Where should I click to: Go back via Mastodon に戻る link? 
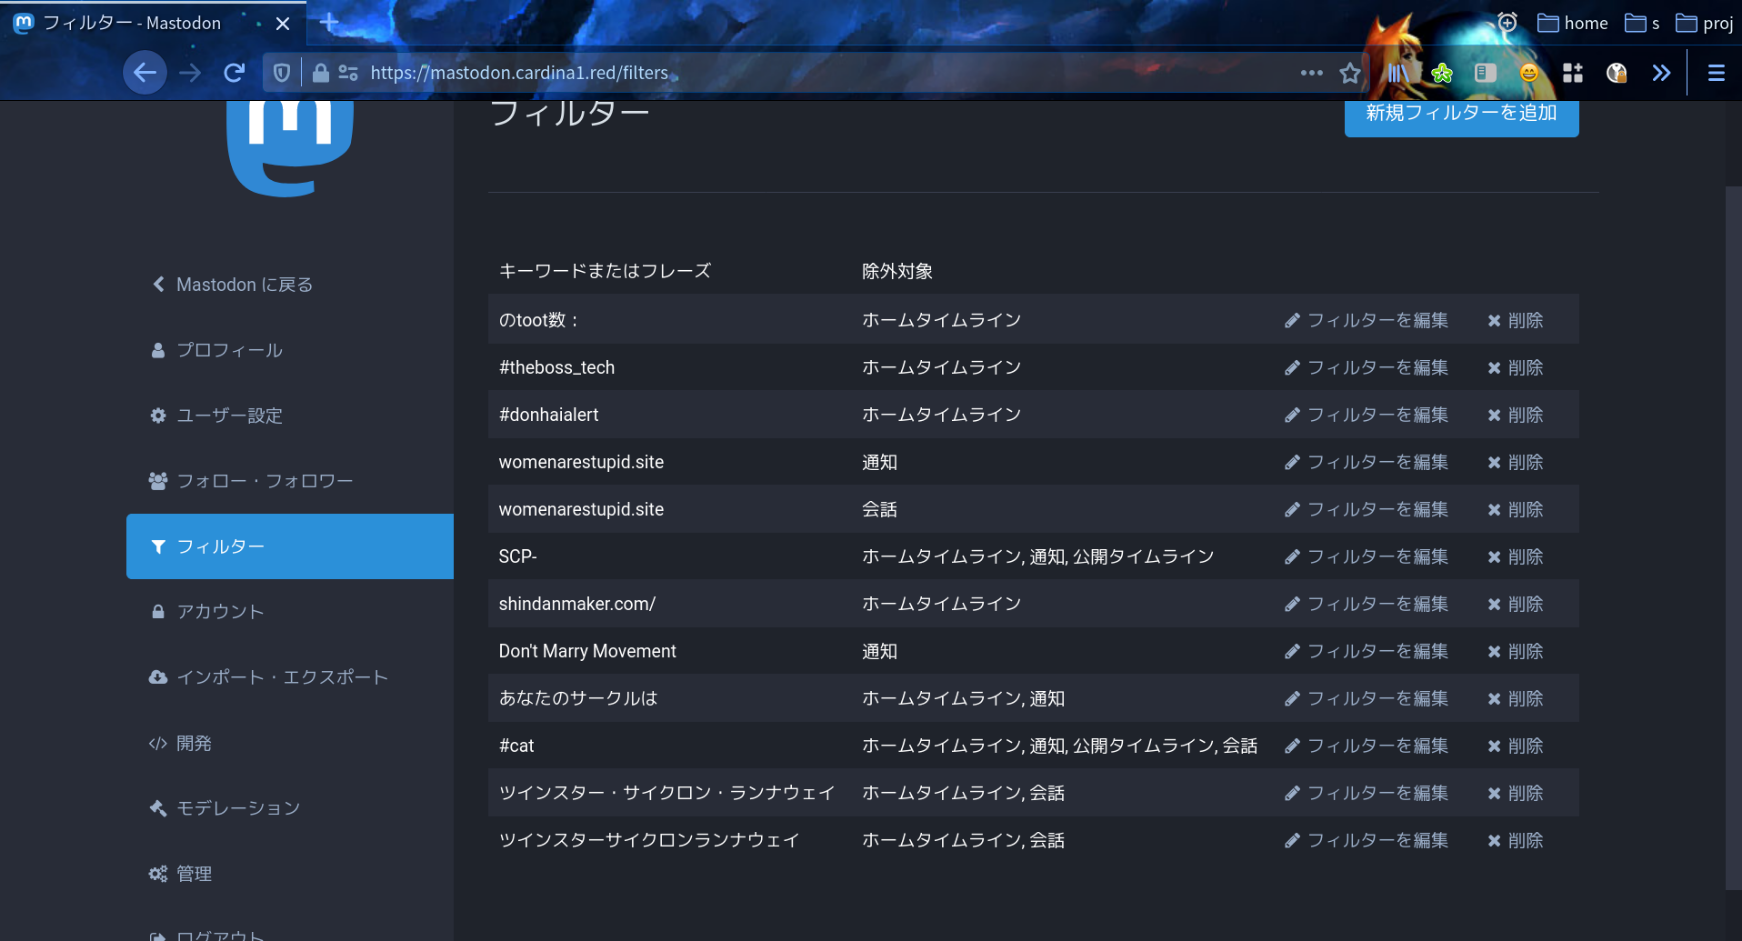(244, 285)
